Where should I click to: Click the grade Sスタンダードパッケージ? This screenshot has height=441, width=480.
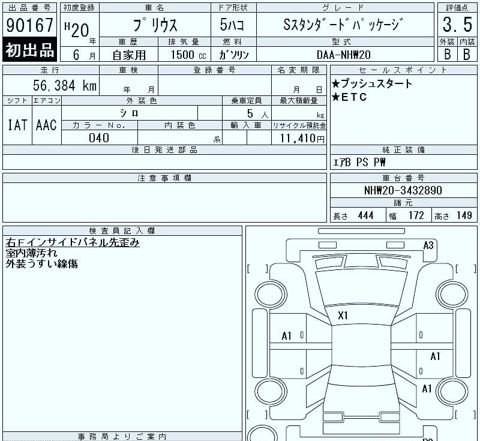(x=343, y=25)
